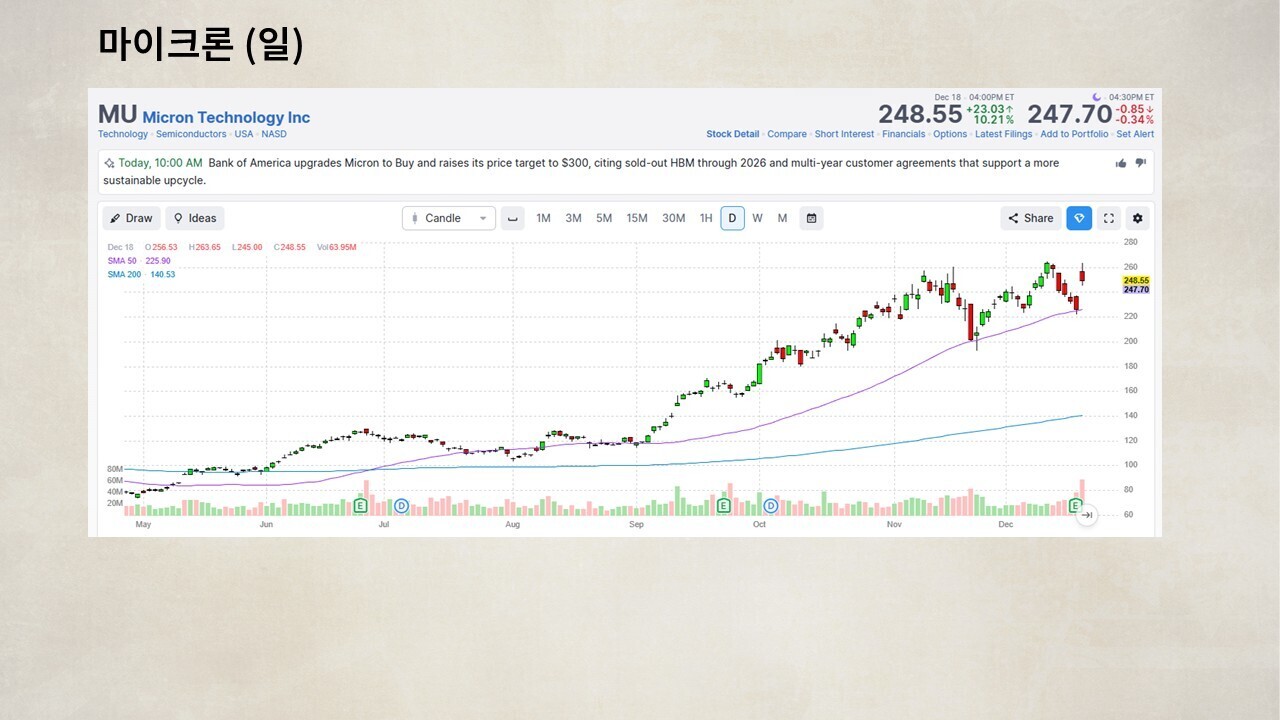The image size is (1280, 720).
Task: Click the moon after-hours icon
Action: point(1096,97)
